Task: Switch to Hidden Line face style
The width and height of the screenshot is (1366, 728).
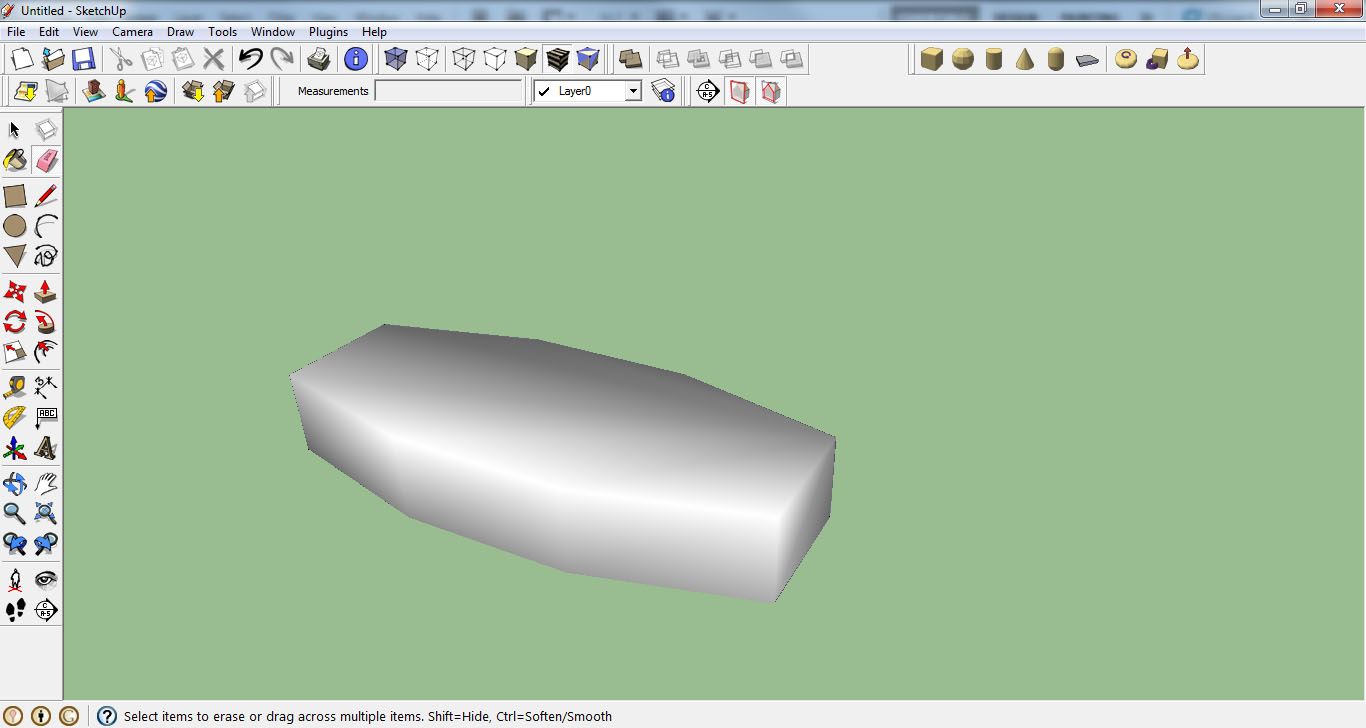Action: [495, 59]
